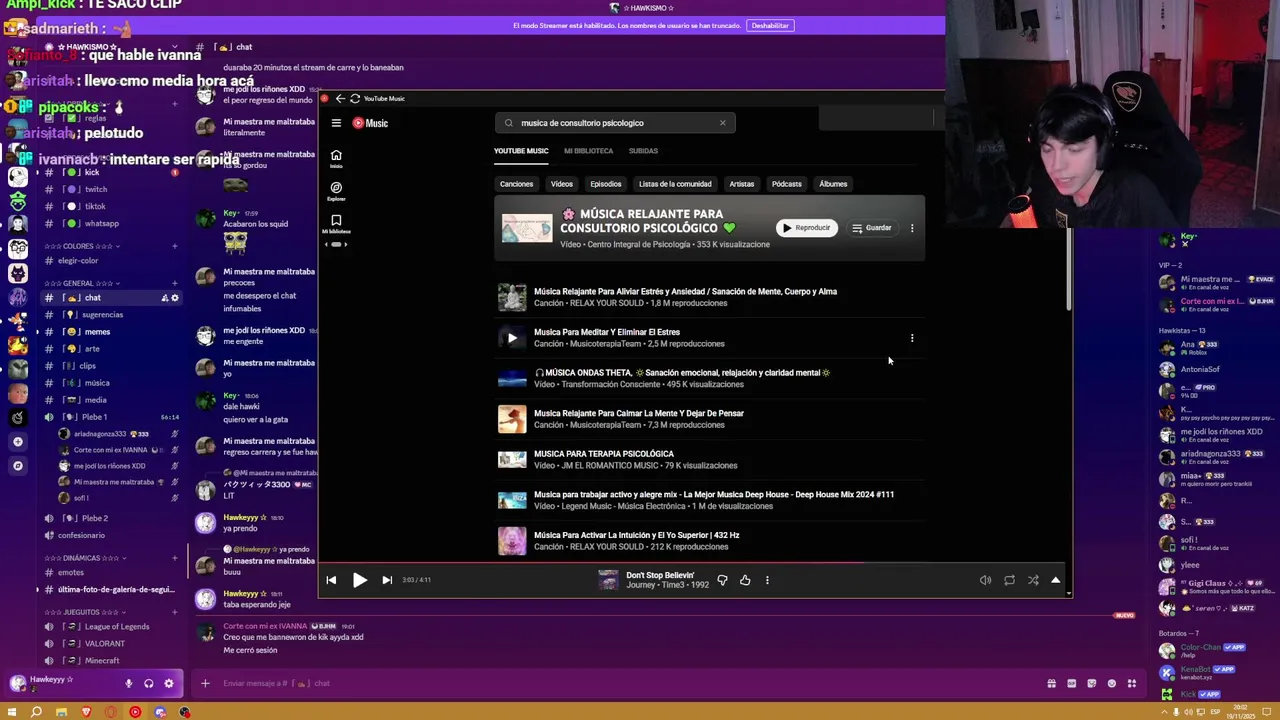Open MÚSICA ONDAS THETA video result

click(x=682, y=373)
